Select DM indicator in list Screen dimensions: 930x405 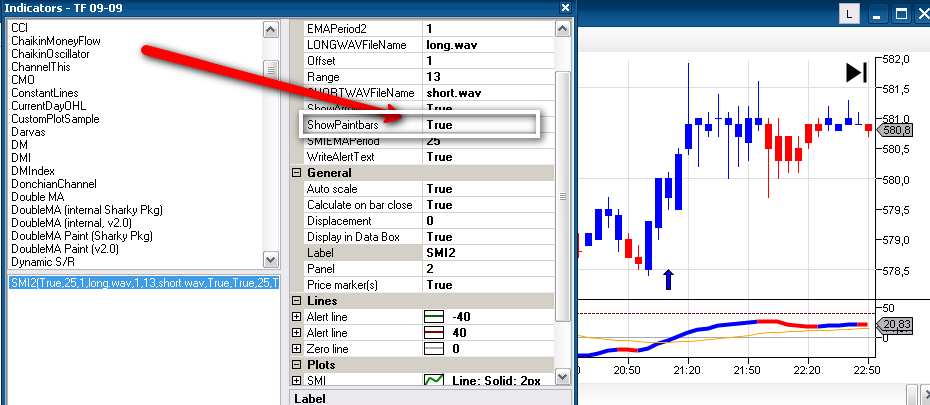(x=19, y=145)
